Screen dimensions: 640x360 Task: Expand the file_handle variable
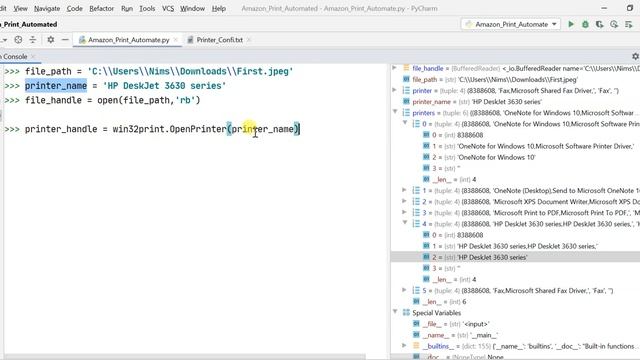(x=395, y=68)
